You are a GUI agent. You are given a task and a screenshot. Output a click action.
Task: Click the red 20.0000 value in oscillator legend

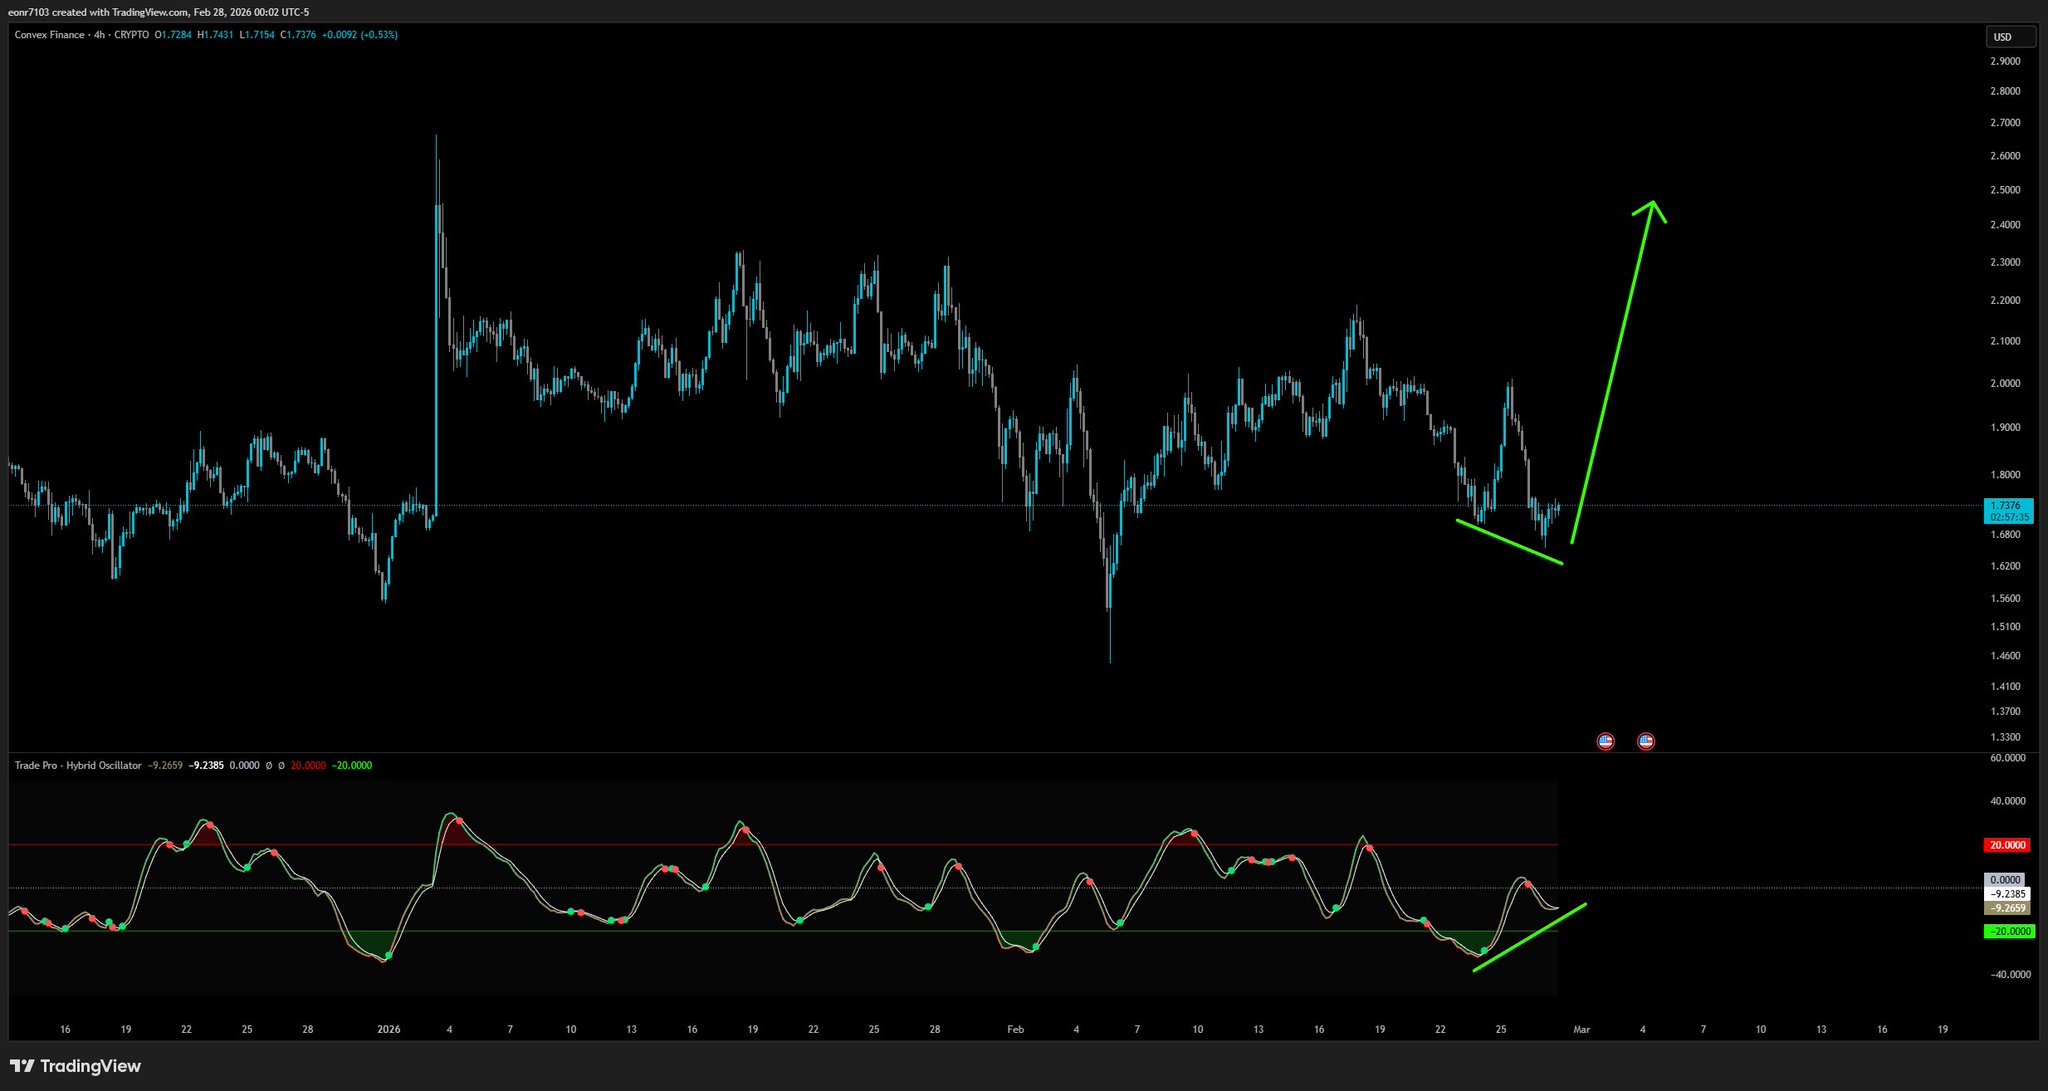click(308, 765)
